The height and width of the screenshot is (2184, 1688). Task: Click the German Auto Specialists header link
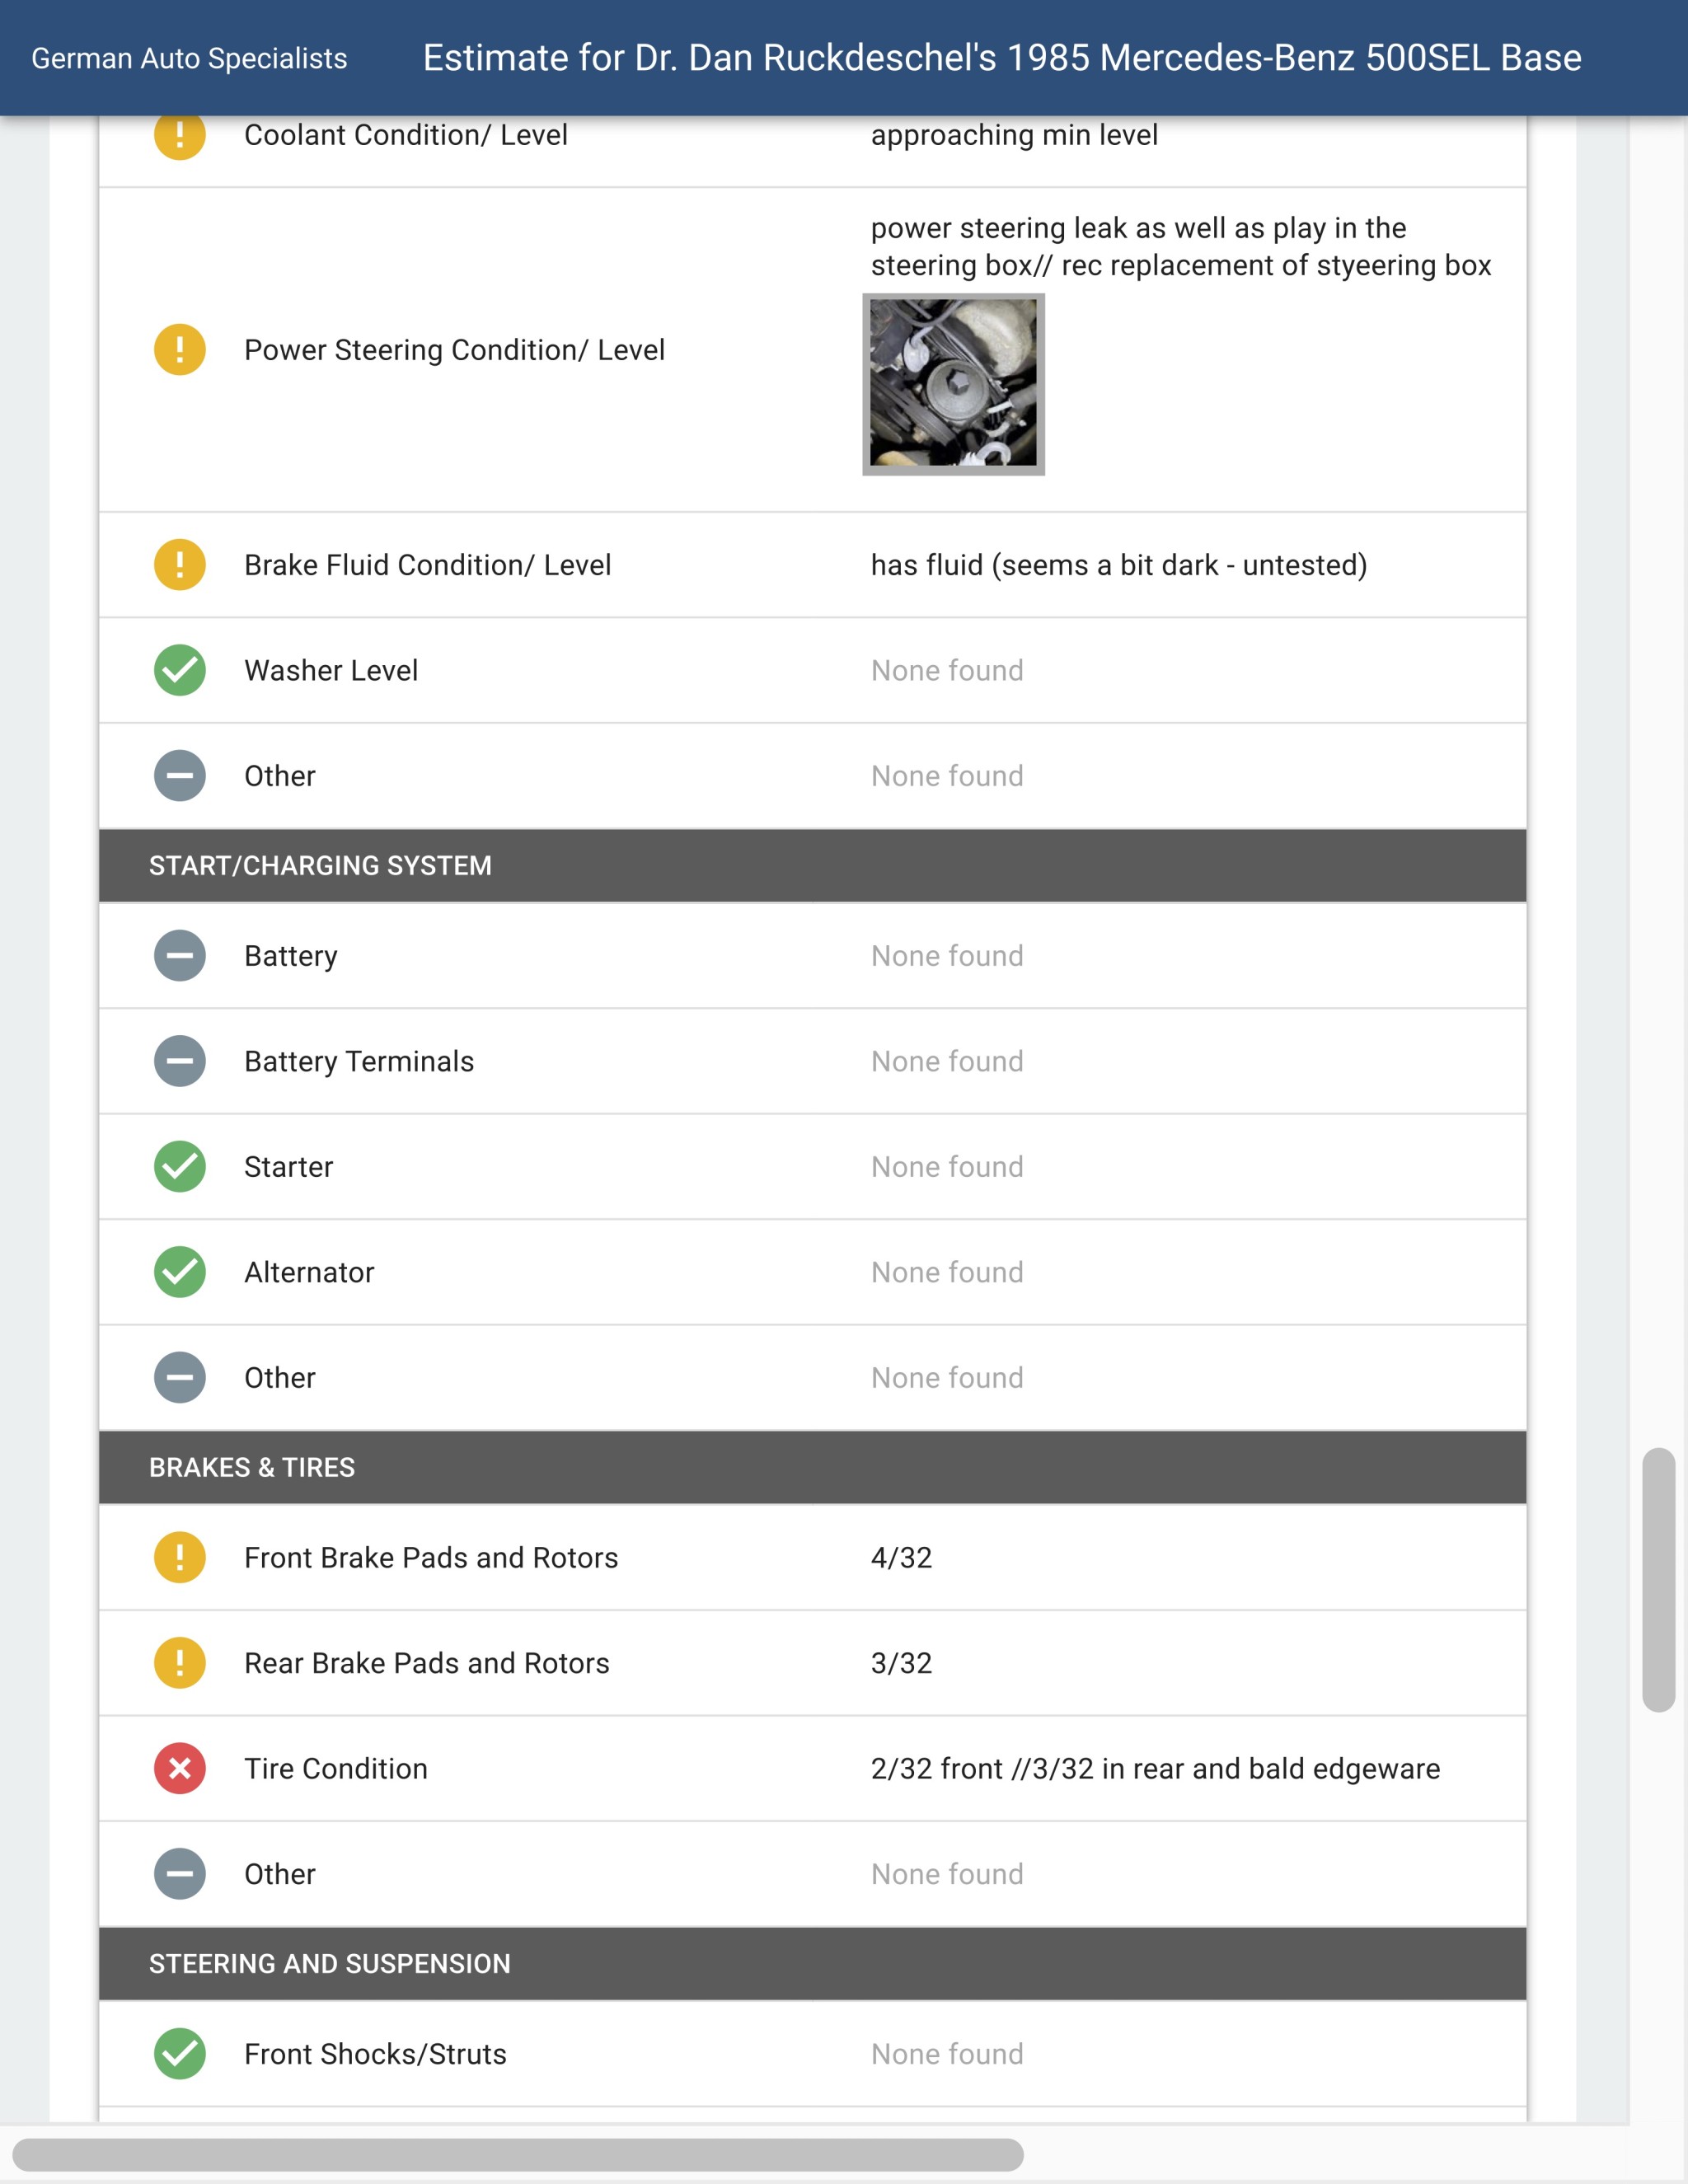point(189,58)
